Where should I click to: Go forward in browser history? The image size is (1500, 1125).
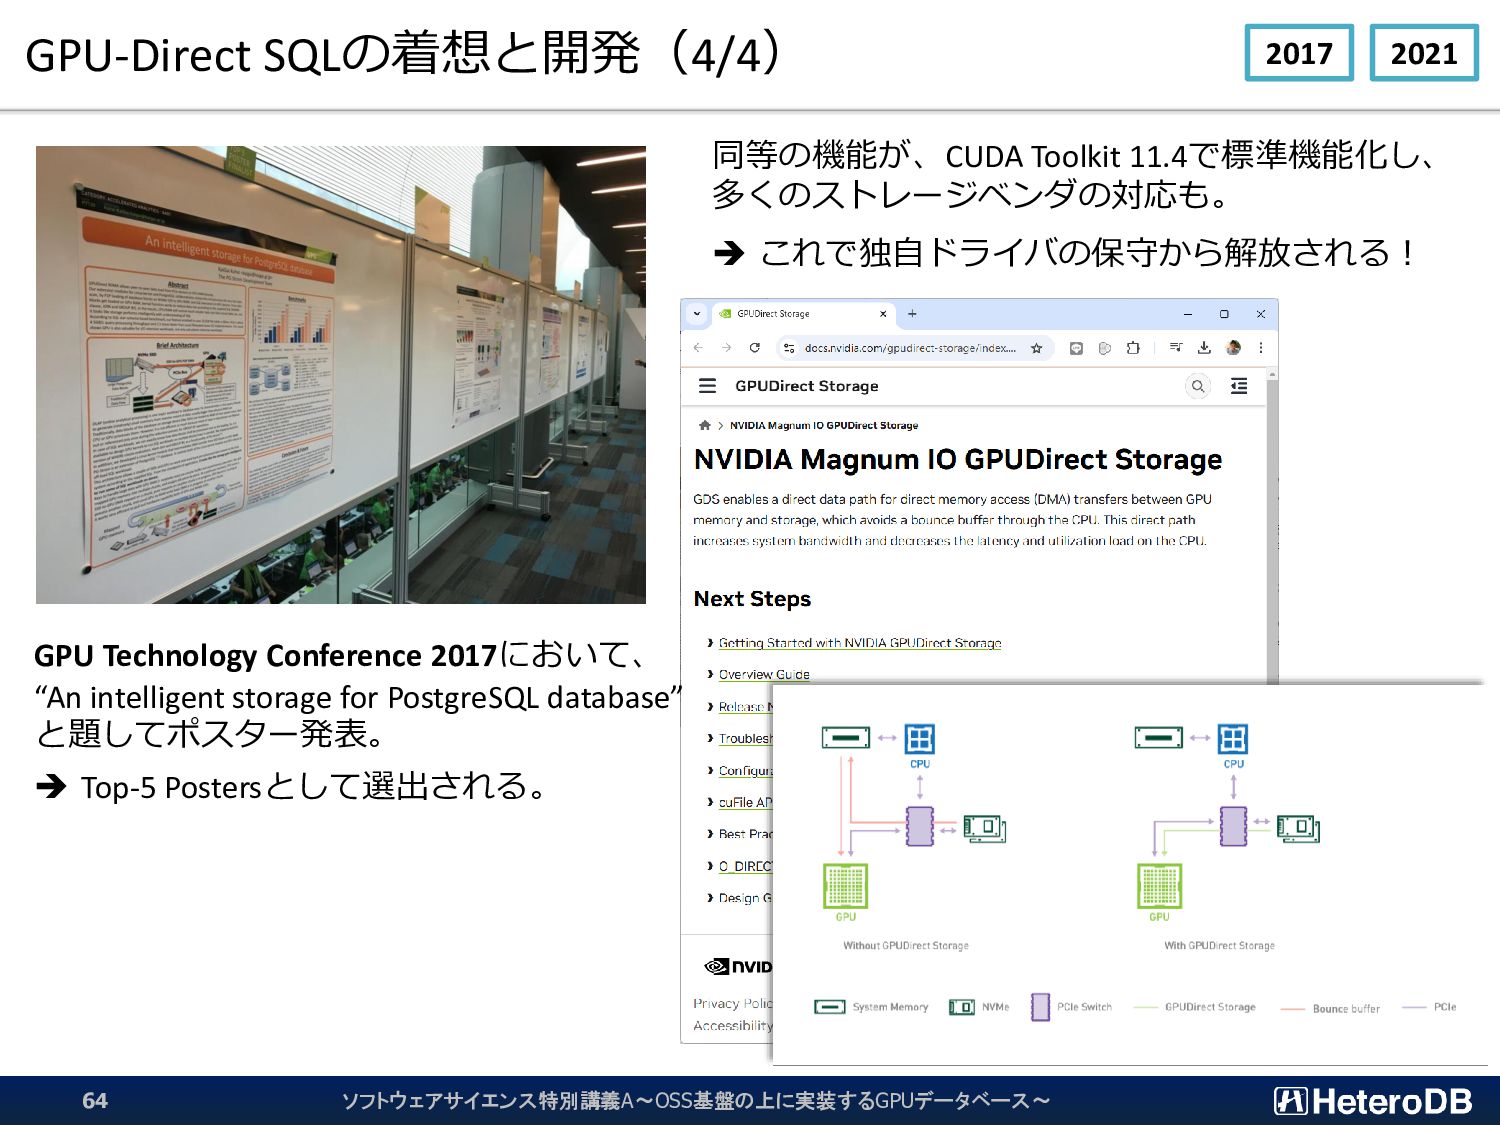point(726,348)
